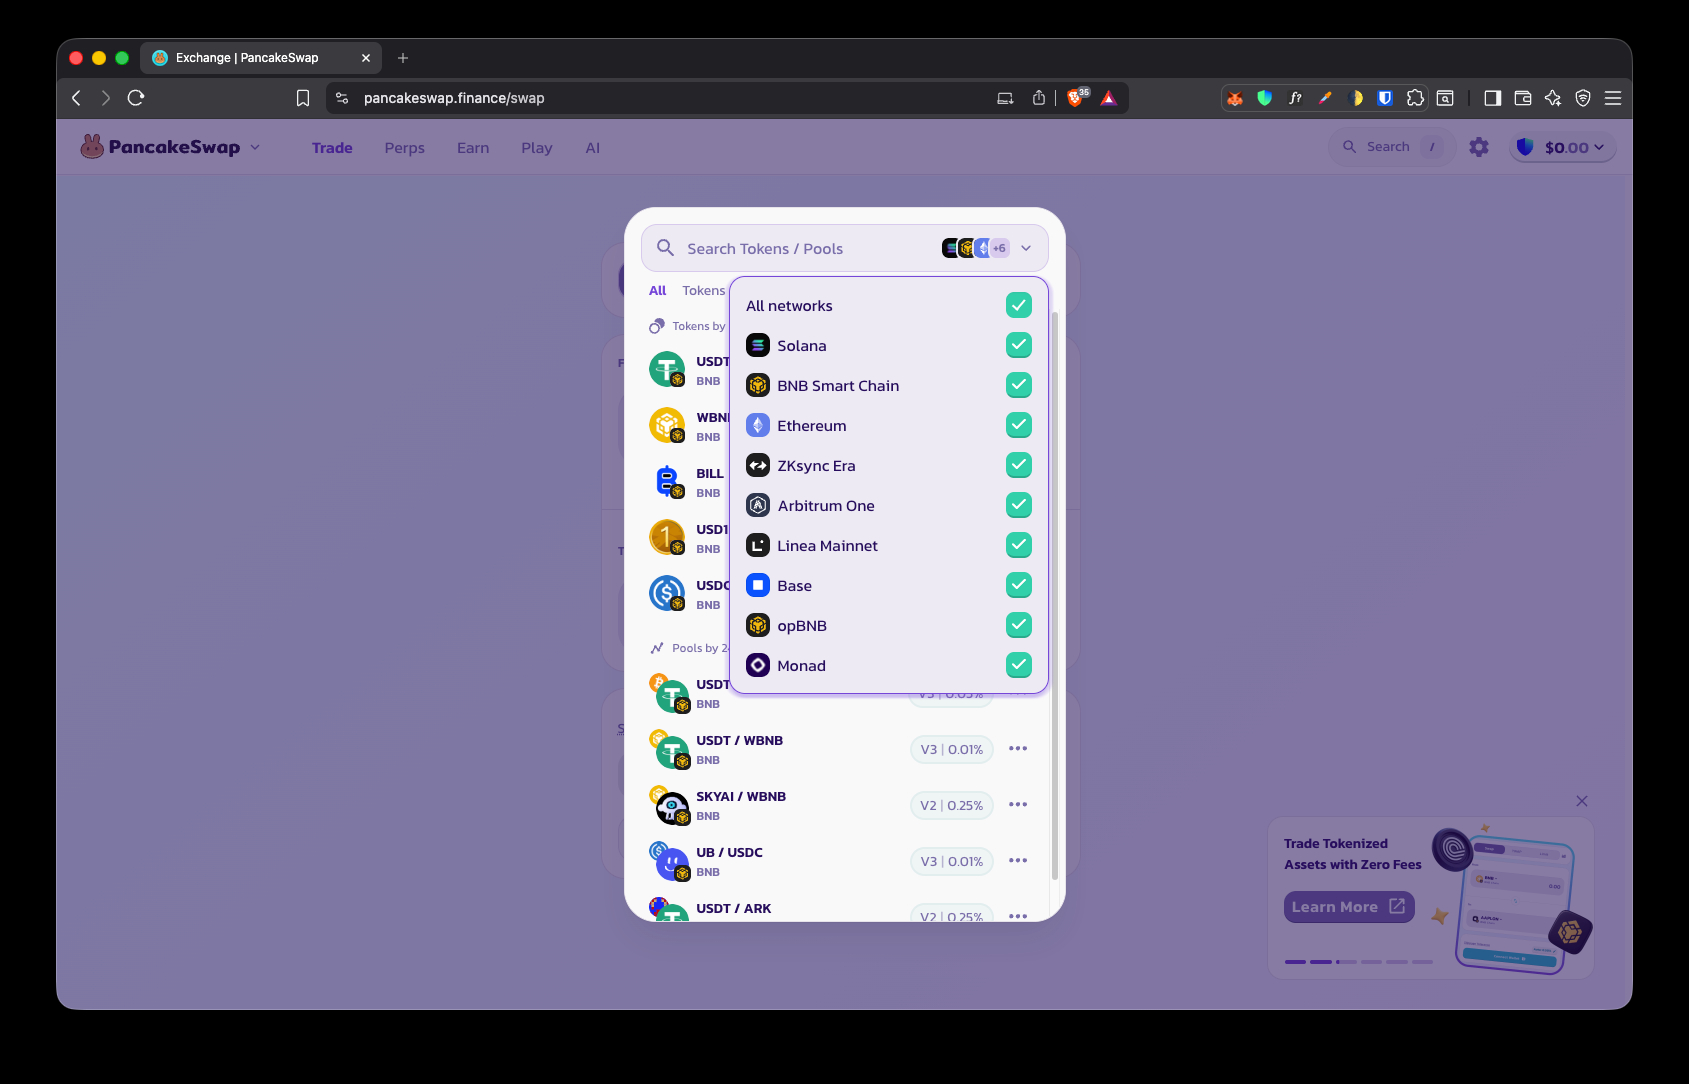Uncheck the Linea Mainnet checkbox

[x=1018, y=545]
